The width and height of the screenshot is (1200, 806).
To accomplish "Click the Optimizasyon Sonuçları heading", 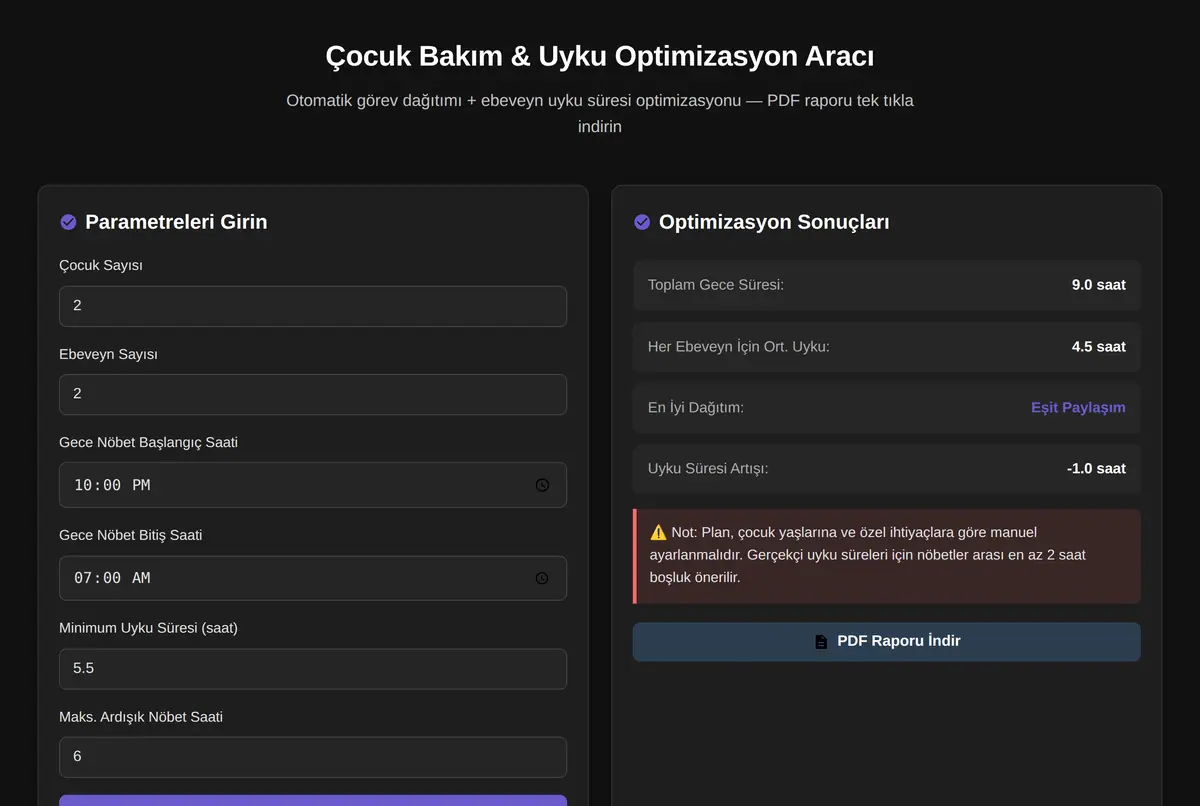I will [774, 222].
